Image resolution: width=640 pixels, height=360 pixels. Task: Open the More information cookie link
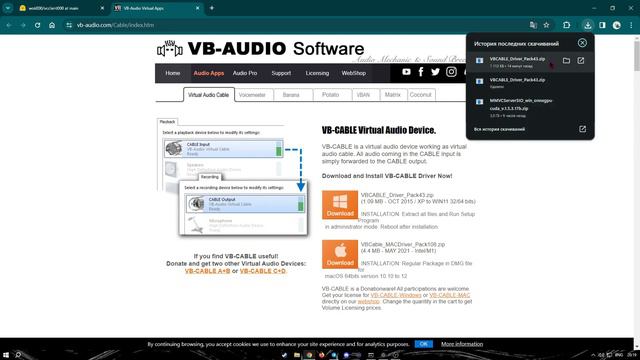(462, 344)
